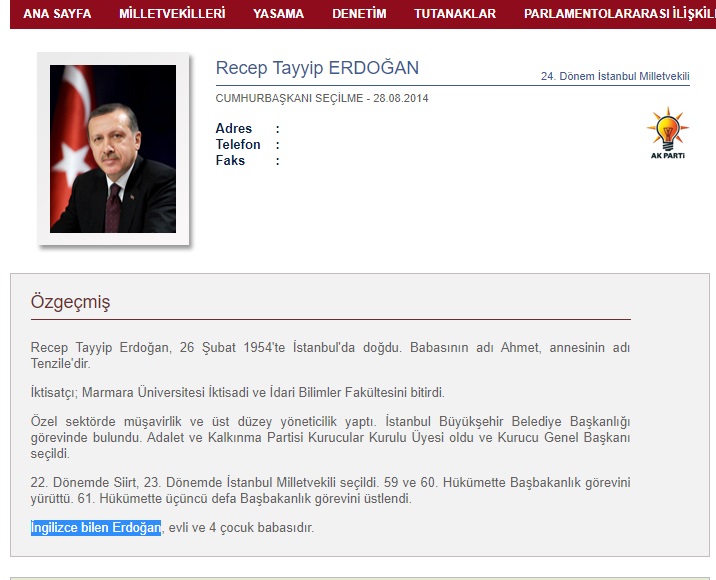Click the Faks label

pos(230,160)
